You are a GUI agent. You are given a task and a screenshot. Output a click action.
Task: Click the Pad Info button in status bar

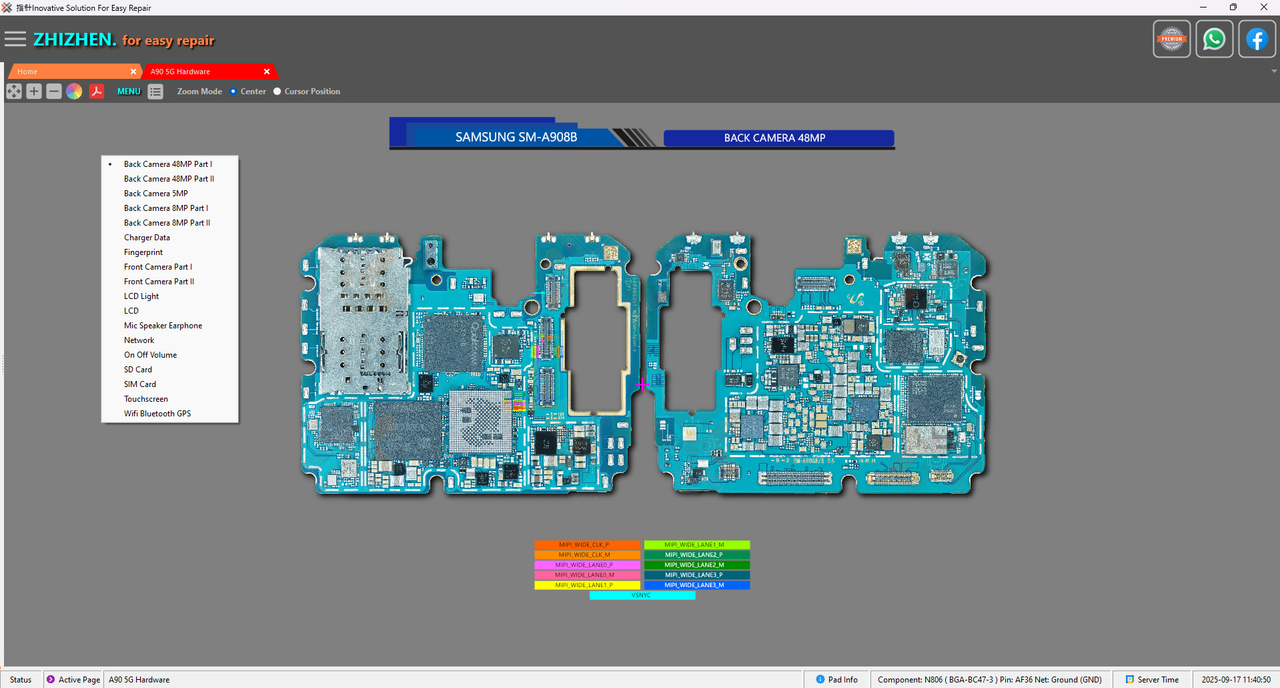coord(836,680)
